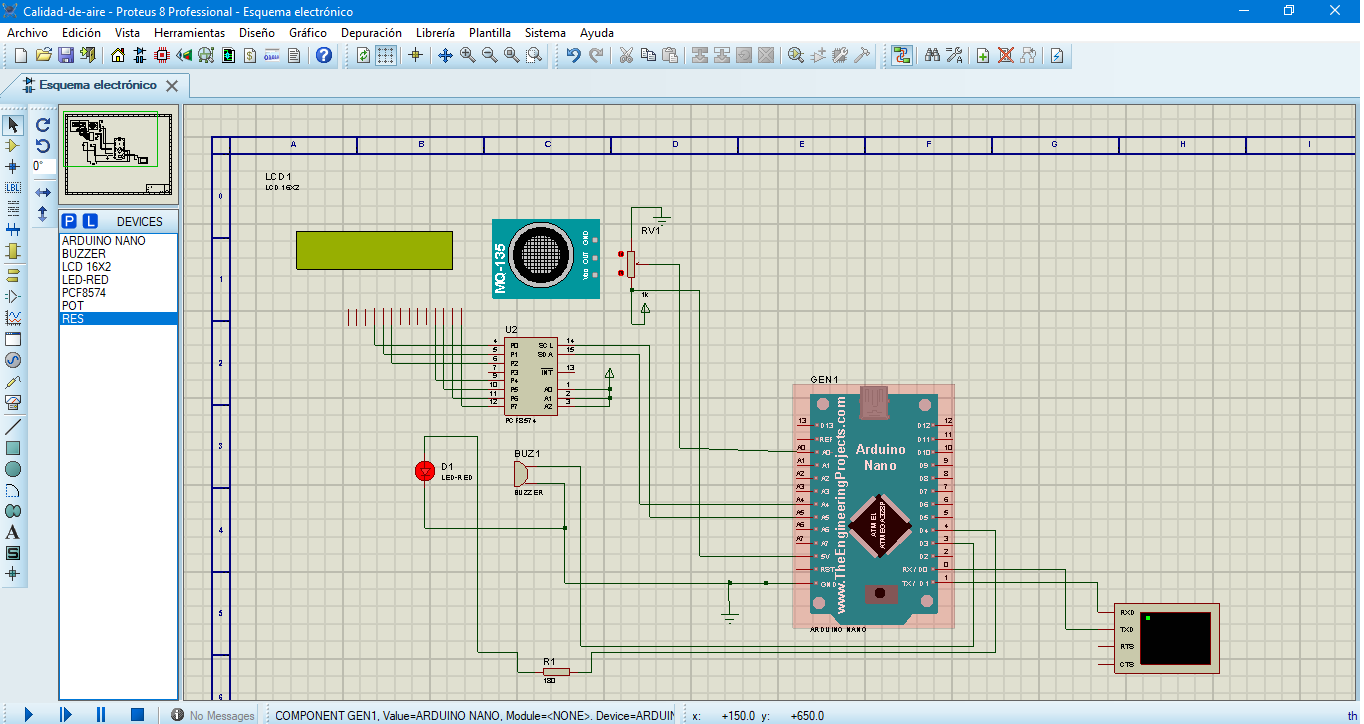This screenshot has width=1364, height=724.
Task: Select the Buses mode tool
Action: coord(13,231)
